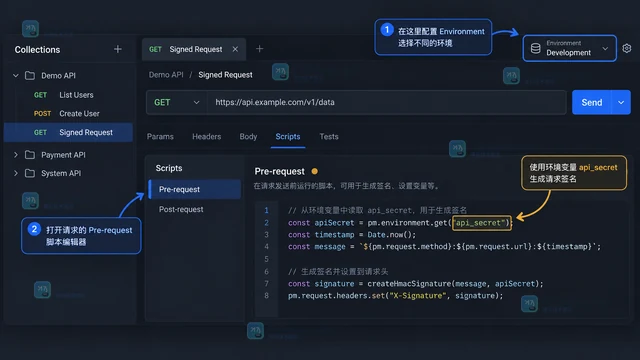
Task: Click the Collections panel title
Action: coord(37,50)
